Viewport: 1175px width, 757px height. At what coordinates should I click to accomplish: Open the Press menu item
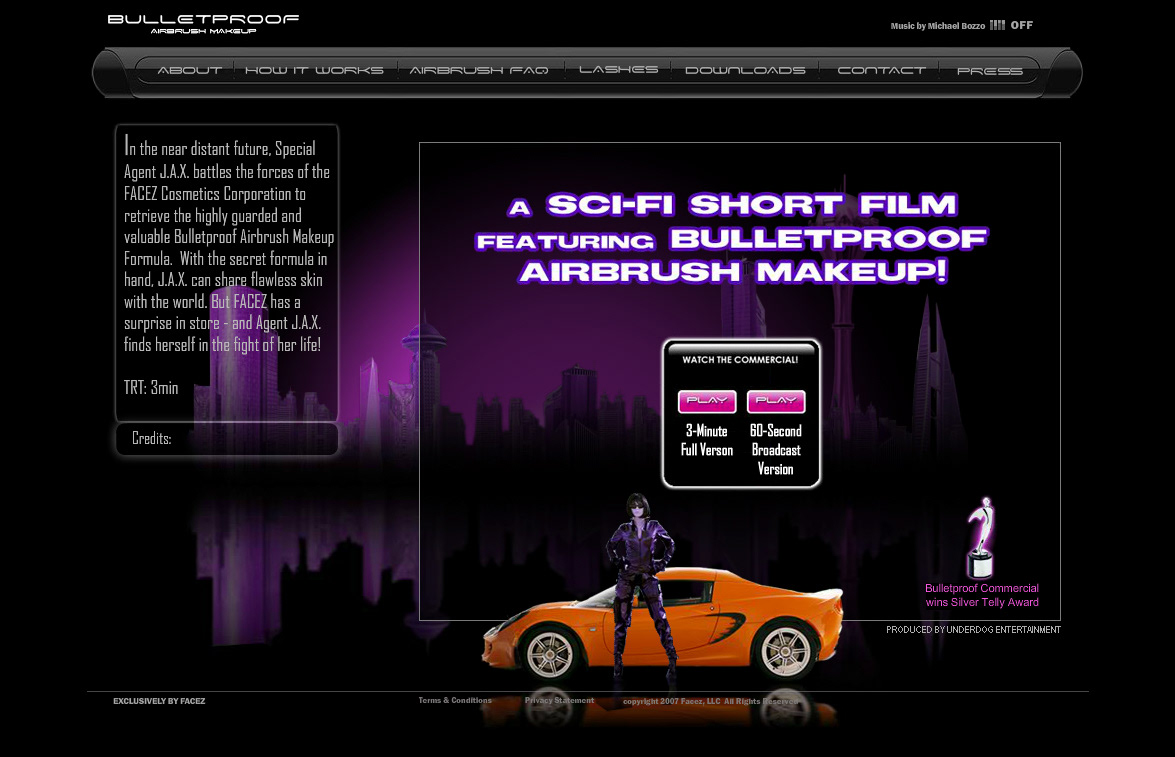(x=990, y=71)
